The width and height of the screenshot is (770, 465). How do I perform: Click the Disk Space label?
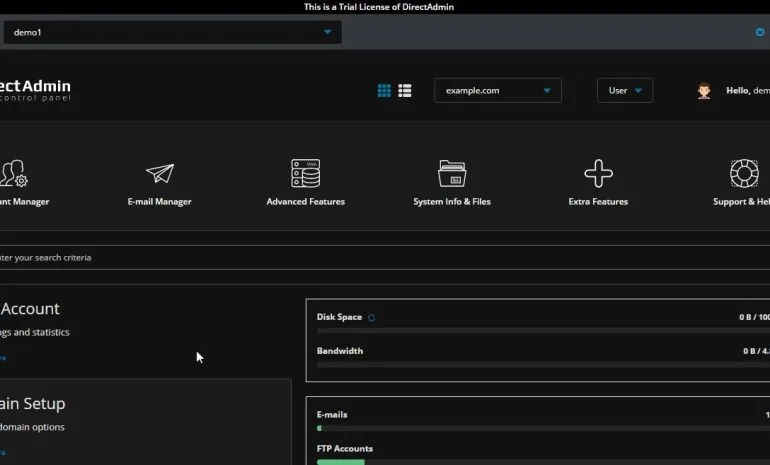click(339, 317)
